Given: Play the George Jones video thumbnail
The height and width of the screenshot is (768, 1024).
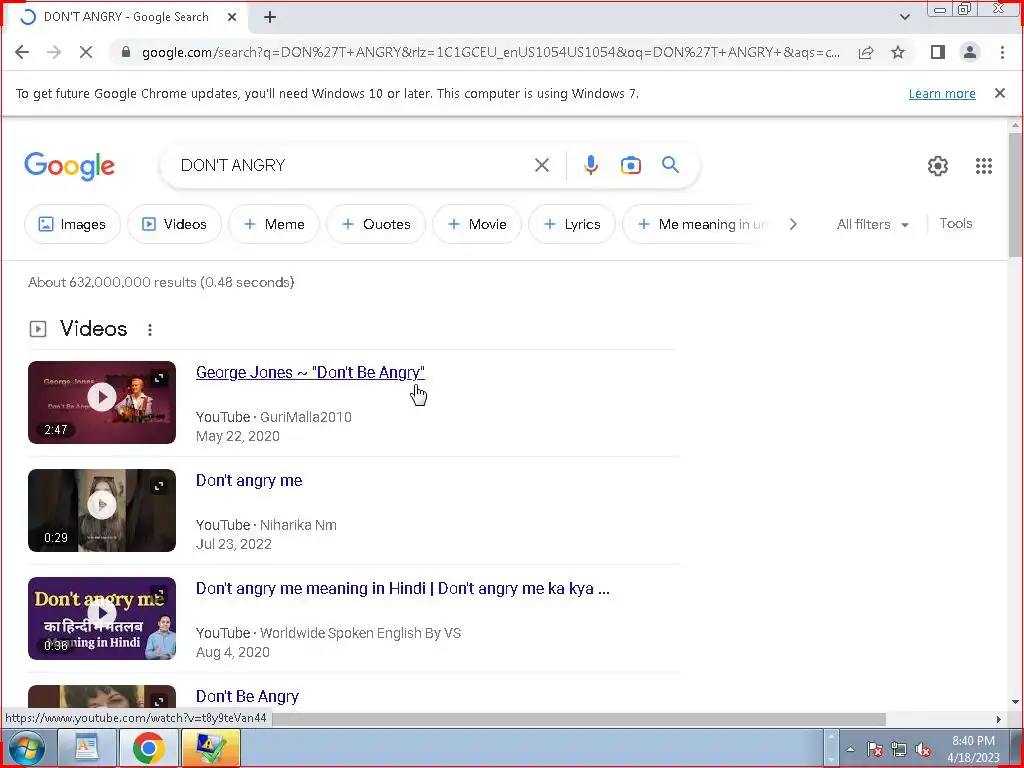Looking at the screenshot, I should 102,402.
